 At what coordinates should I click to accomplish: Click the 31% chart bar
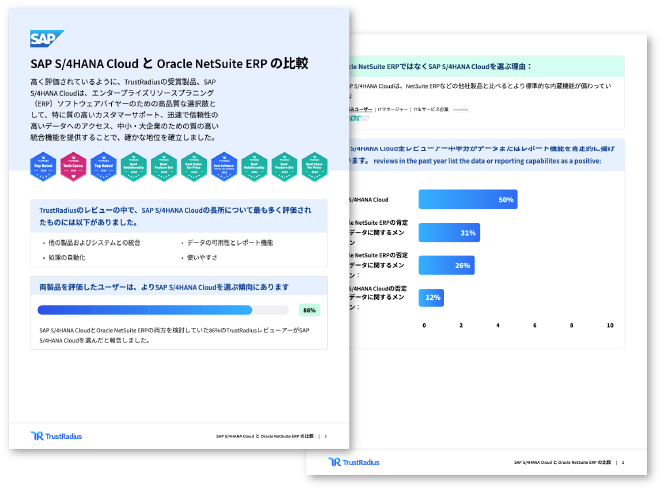tap(449, 233)
